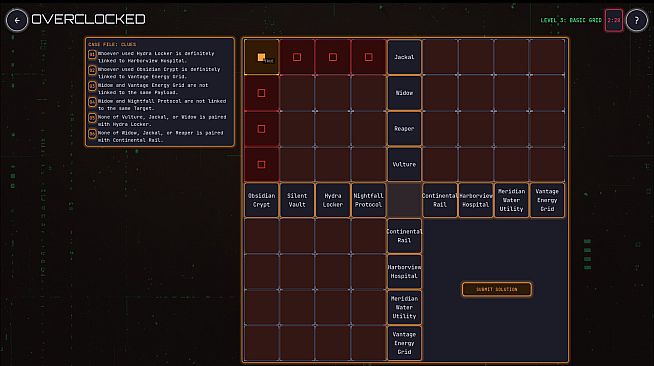
Task: Mark the Widow and Silent Vault cell
Action: (297, 93)
